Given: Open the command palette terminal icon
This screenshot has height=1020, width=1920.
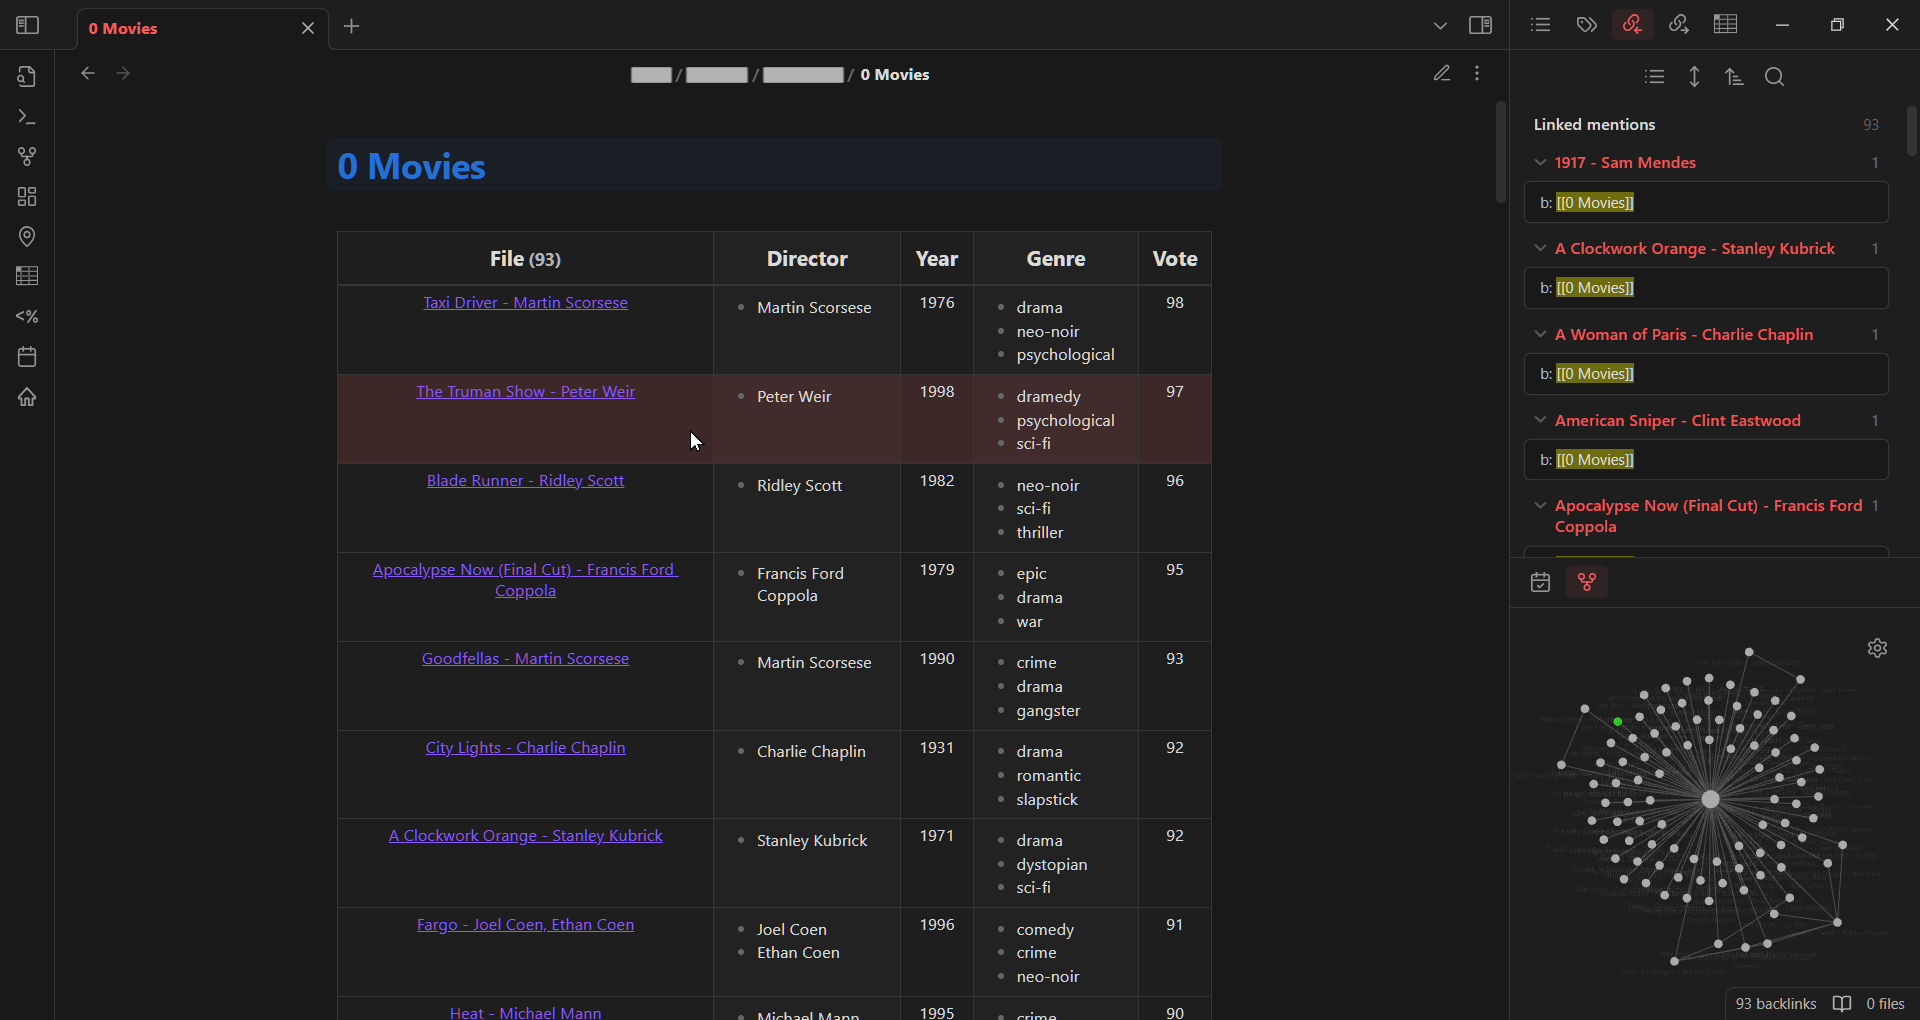Looking at the screenshot, I should (x=27, y=117).
